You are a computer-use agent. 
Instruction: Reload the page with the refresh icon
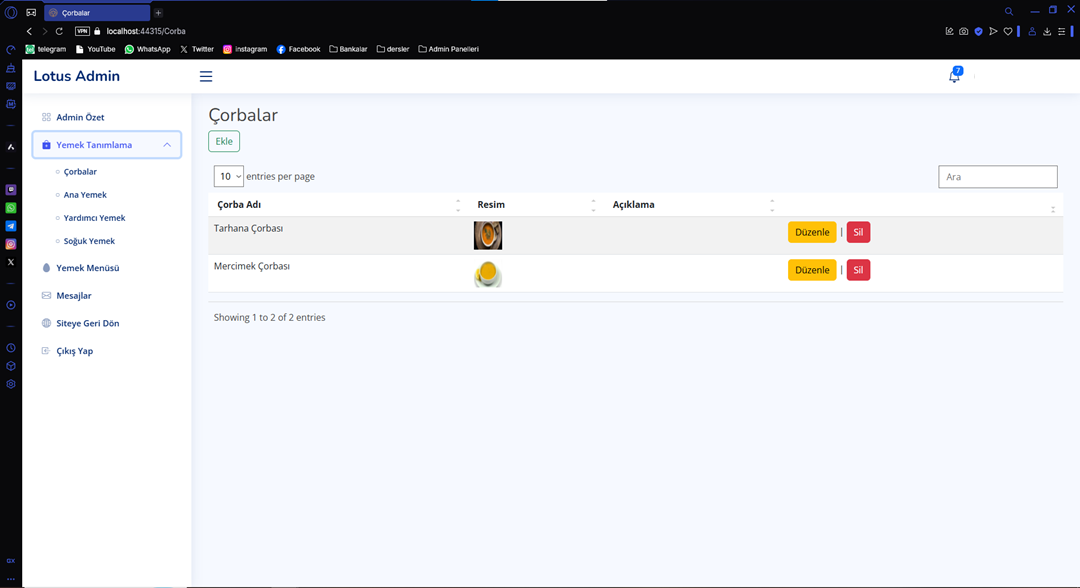coord(59,31)
